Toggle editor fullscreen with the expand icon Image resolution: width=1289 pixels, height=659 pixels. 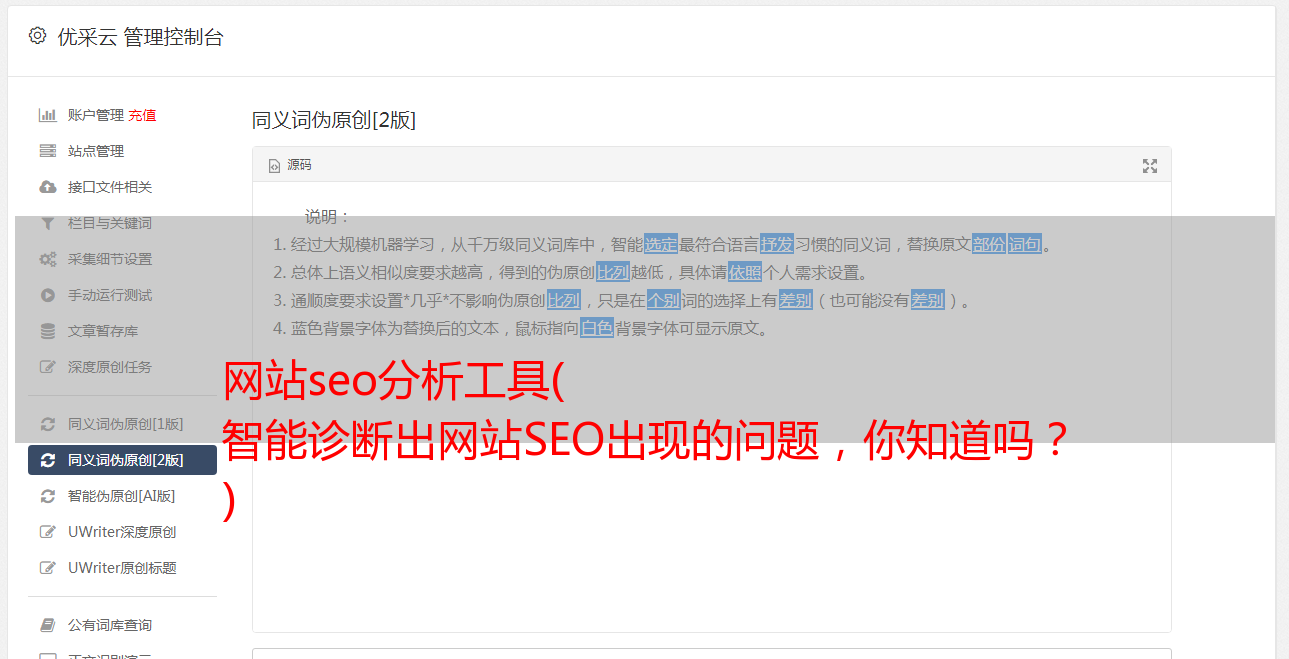coord(1150,166)
